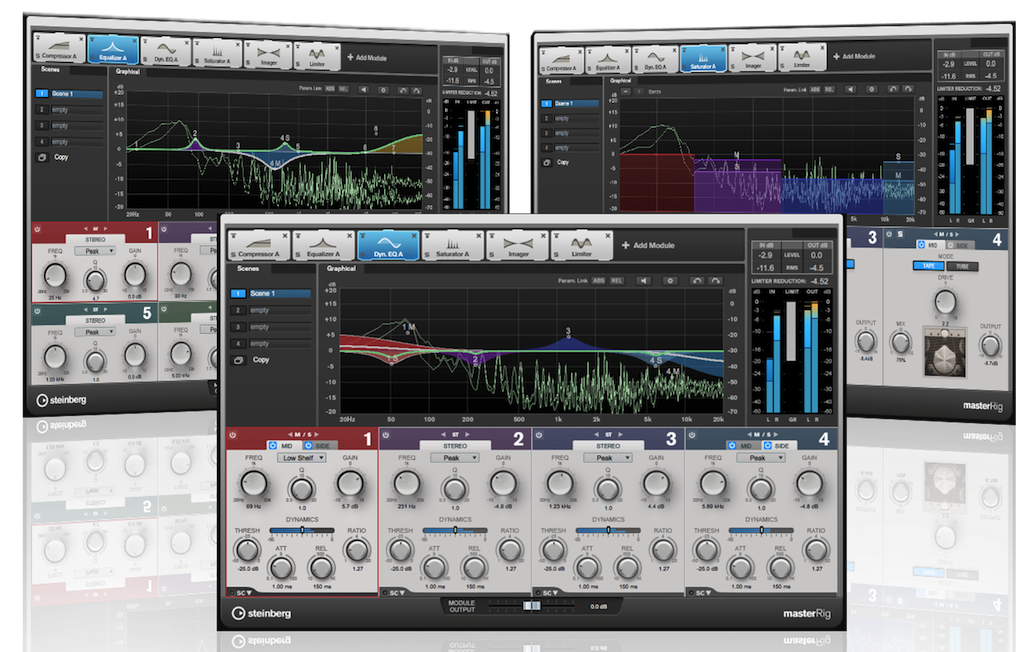The width and height of the screenshot is (1024, 652).
Task: Click band 2 RATIO knob
Action: click(510, 550)
